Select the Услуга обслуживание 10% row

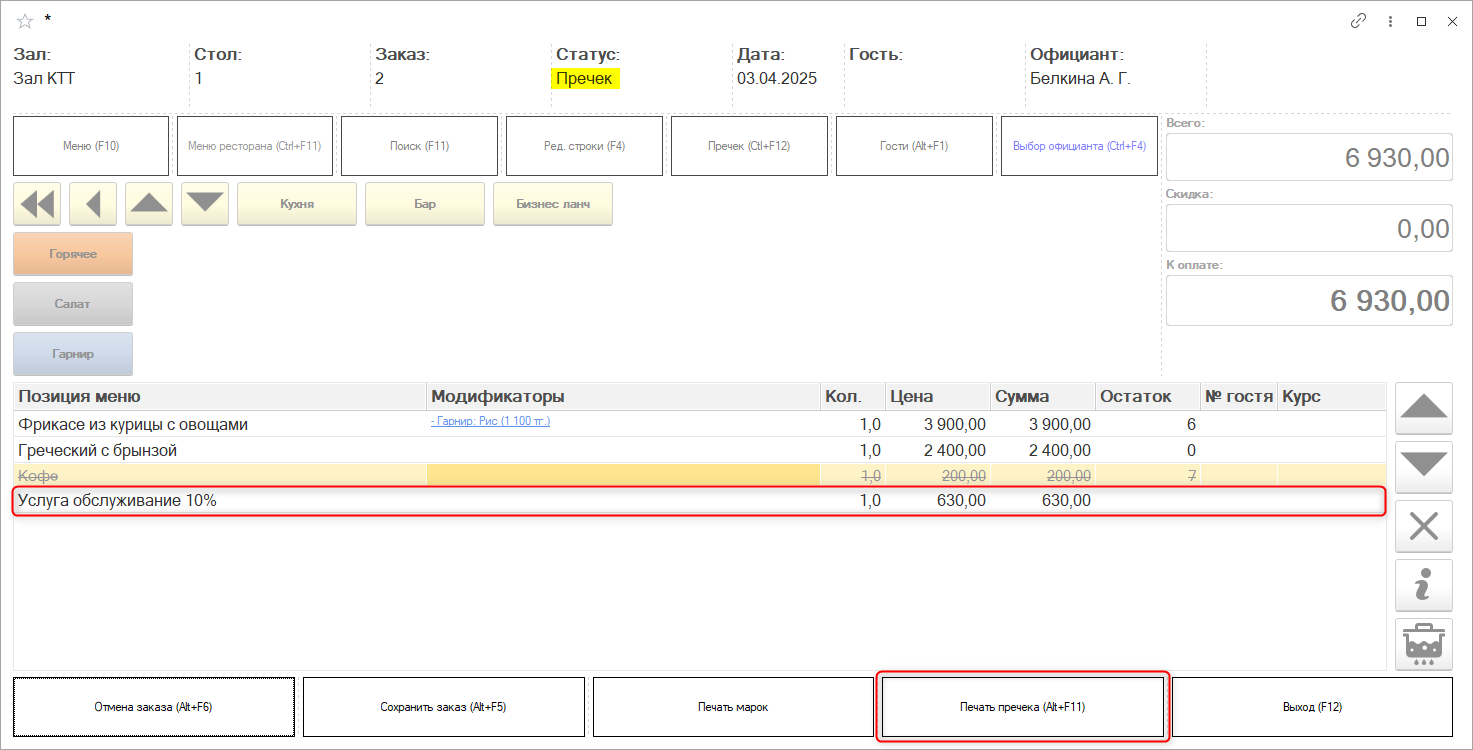pos(400,501)
